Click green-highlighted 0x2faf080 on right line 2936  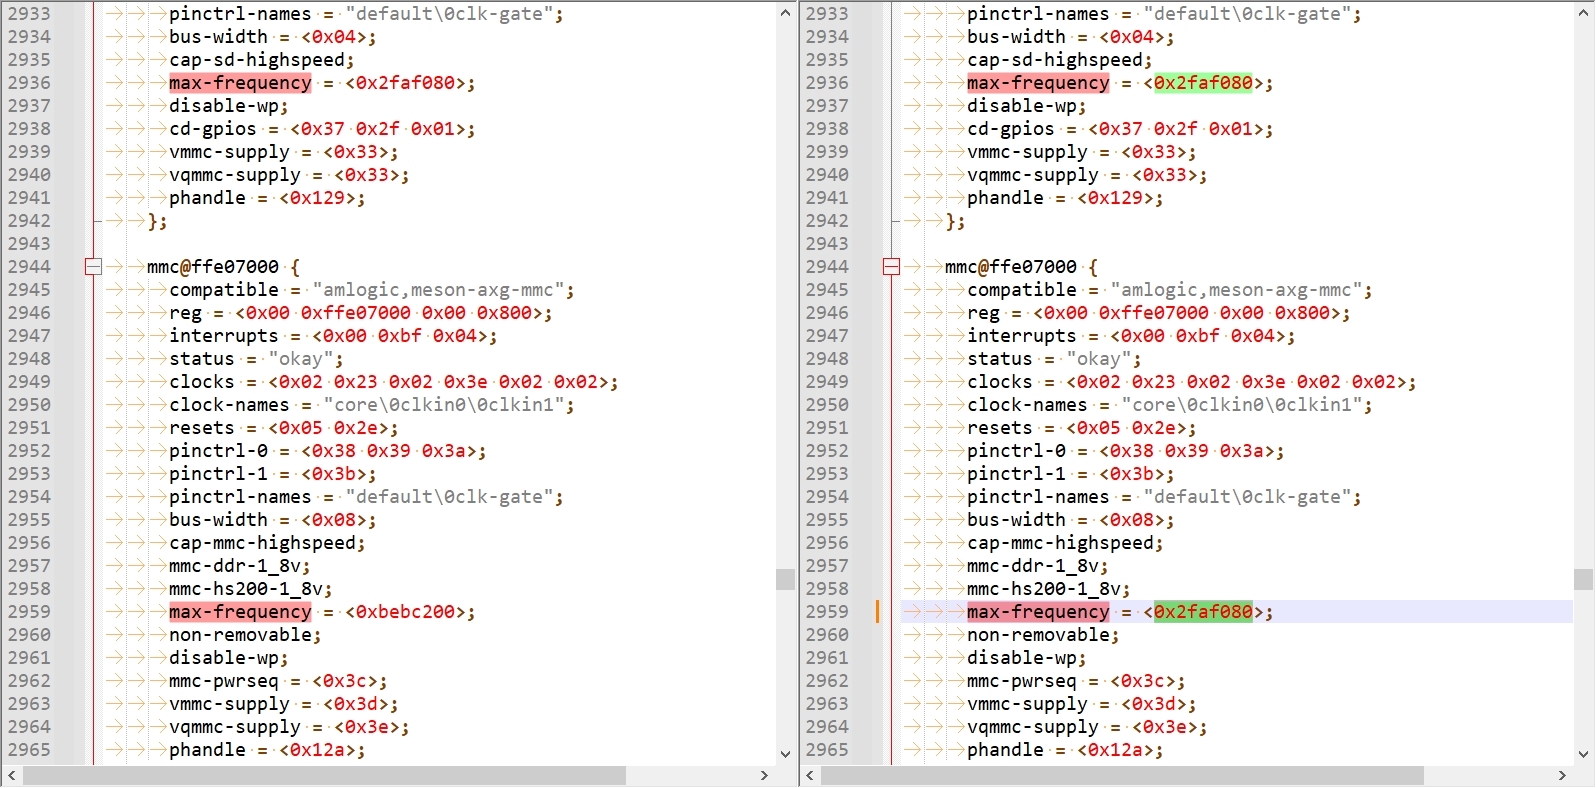click(1202, 83)
